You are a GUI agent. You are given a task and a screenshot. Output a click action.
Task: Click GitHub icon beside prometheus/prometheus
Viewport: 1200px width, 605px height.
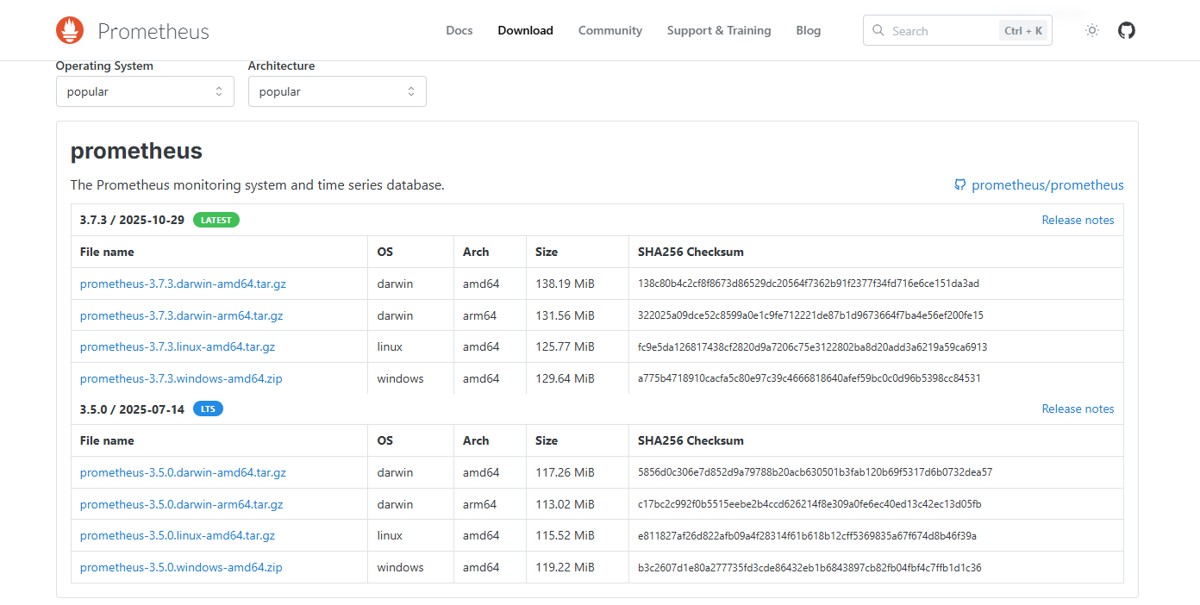point(960,185)
